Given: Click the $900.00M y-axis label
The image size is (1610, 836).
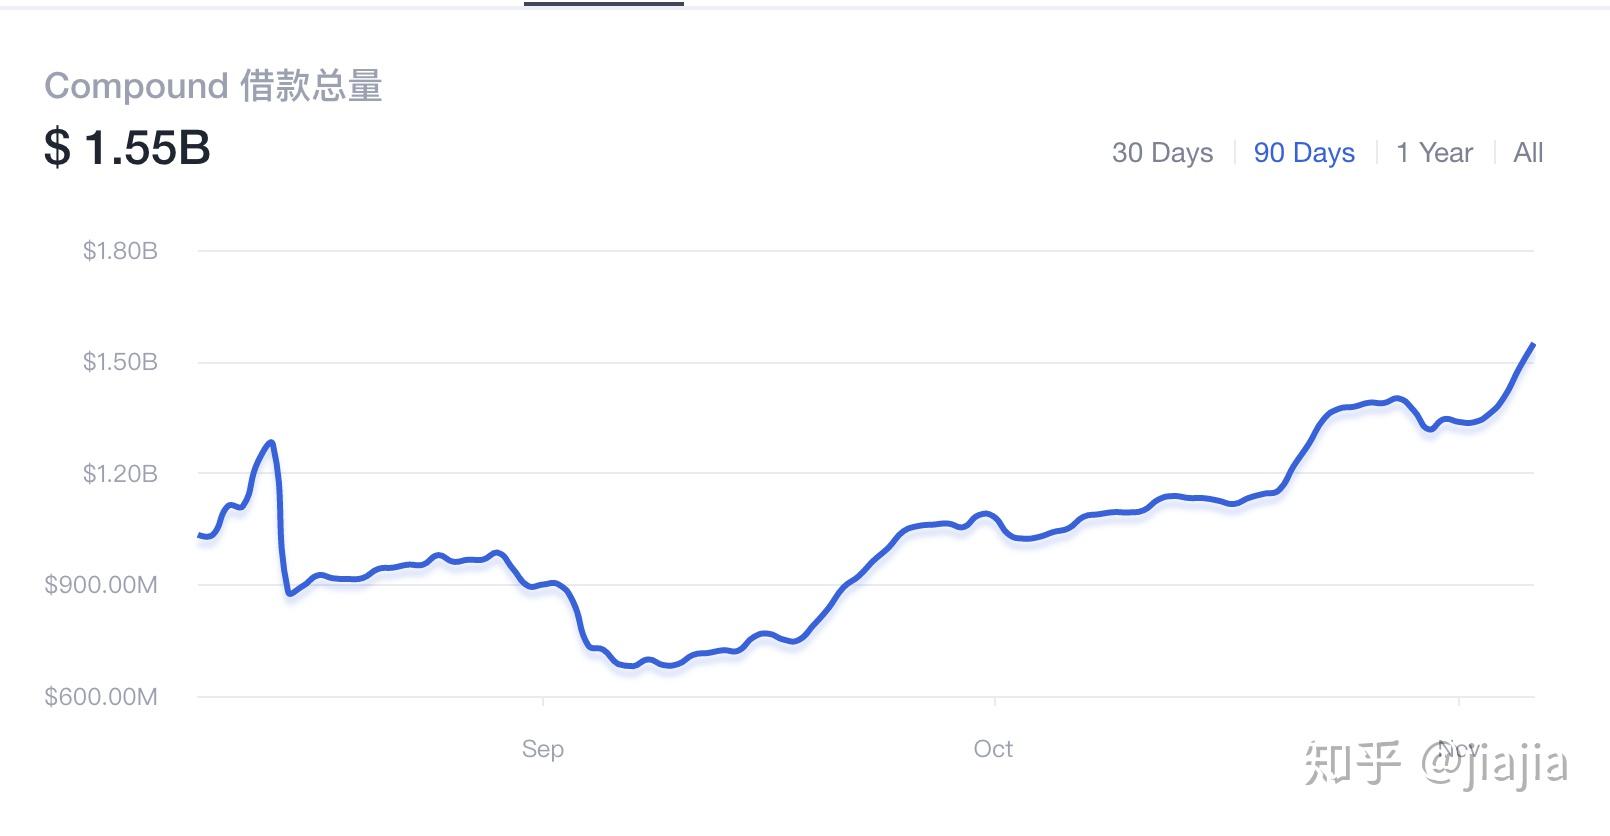Looking at the screenshot, I should 101,585.
